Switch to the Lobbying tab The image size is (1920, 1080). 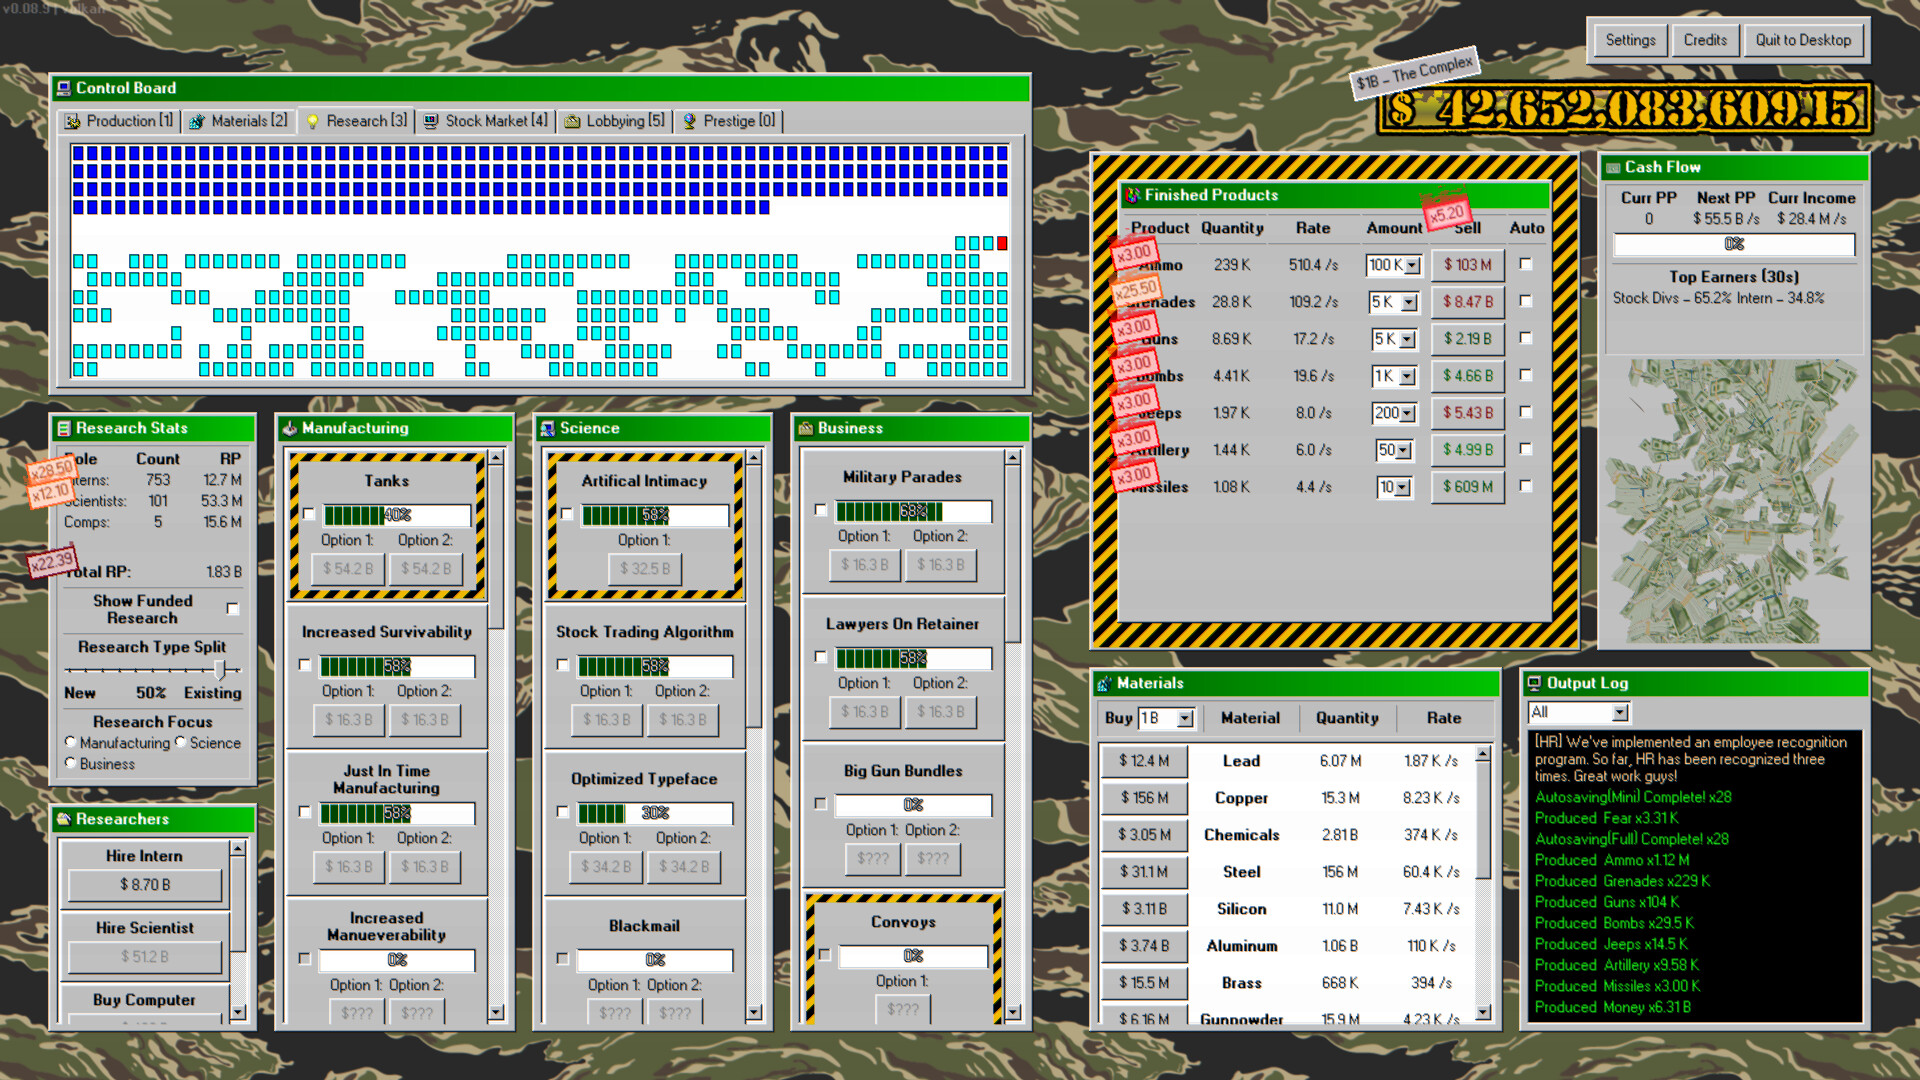click(613, 121)
